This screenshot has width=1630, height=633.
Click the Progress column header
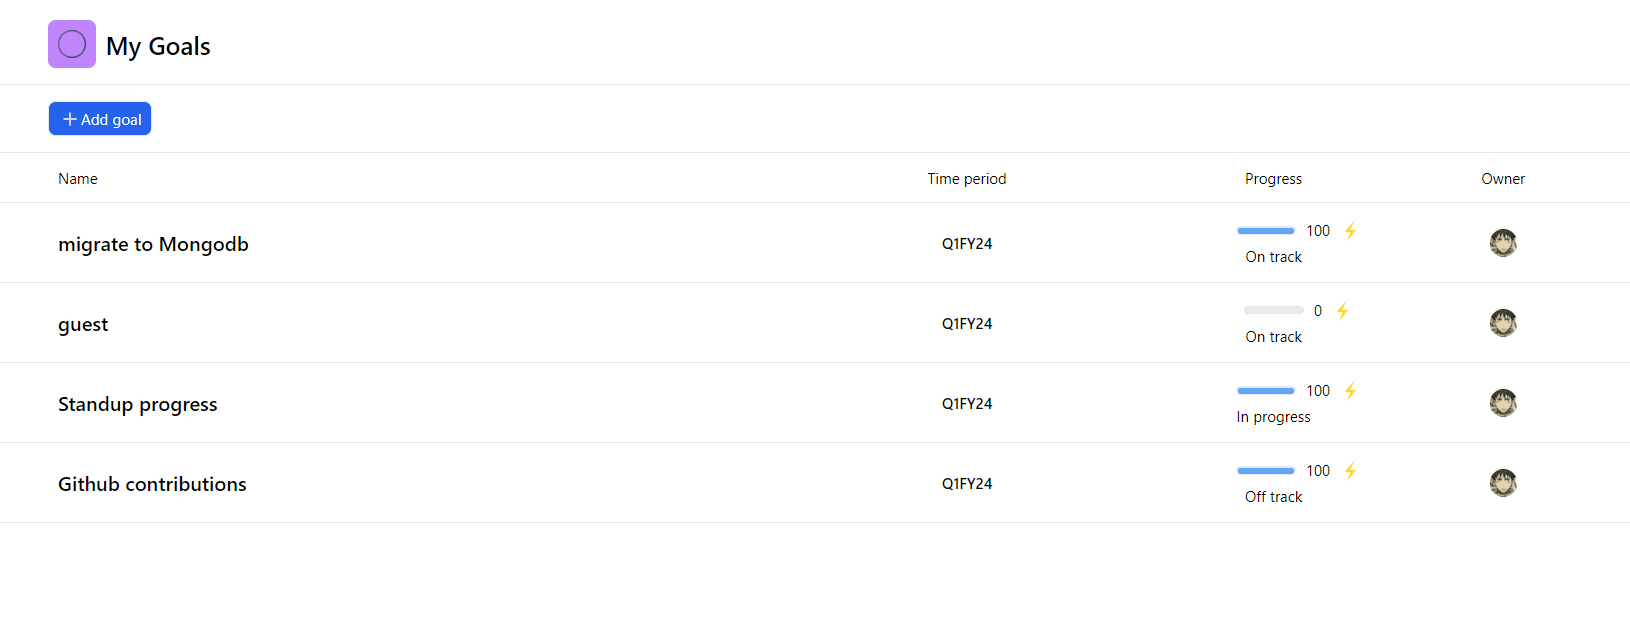(1273, 179)
